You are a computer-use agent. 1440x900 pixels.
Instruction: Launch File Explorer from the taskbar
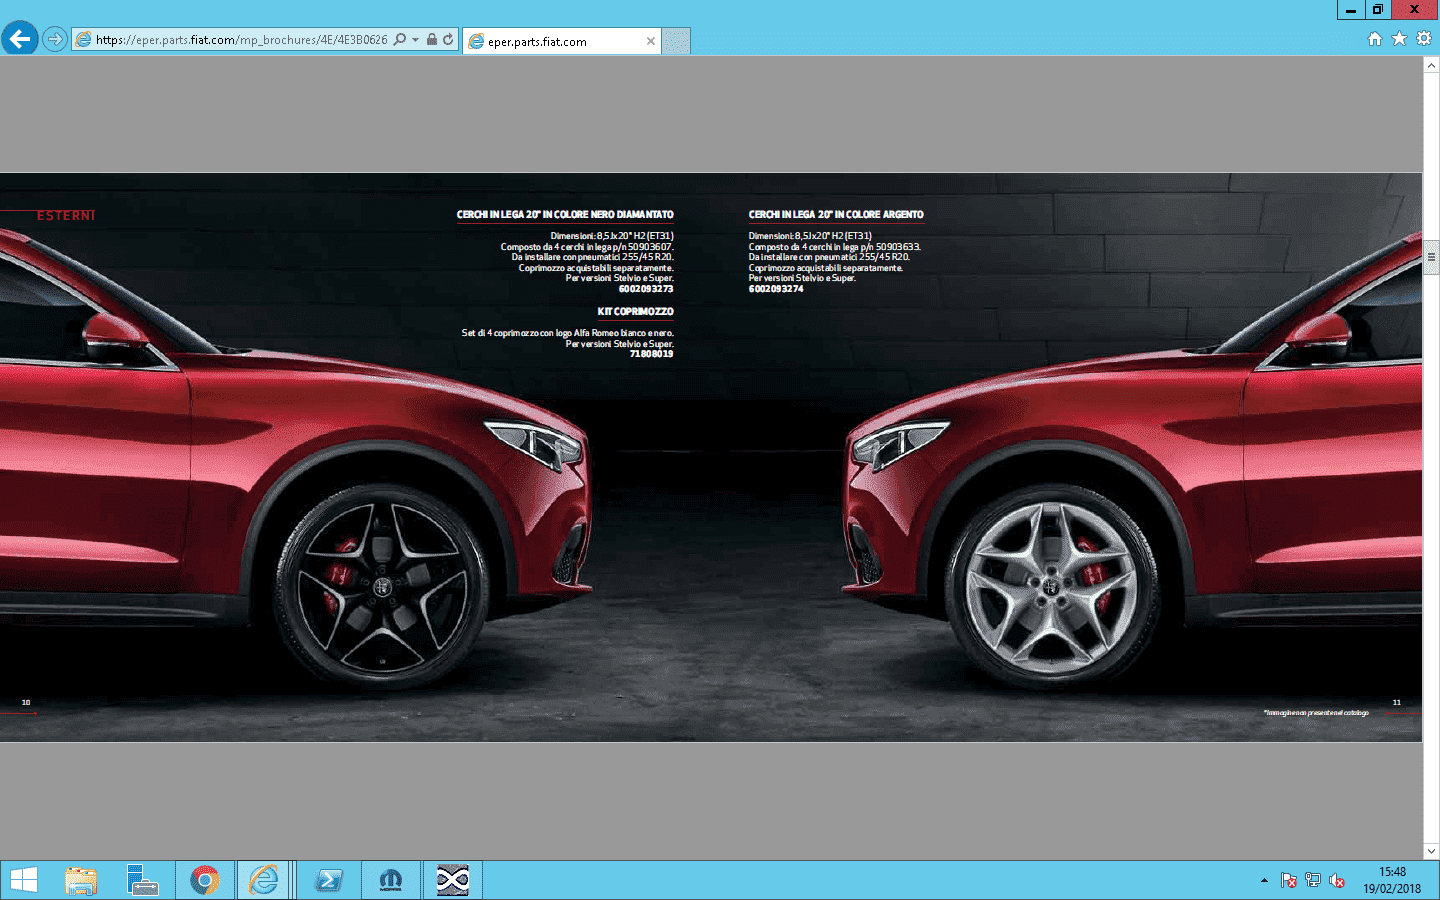(x=81, y=880)
